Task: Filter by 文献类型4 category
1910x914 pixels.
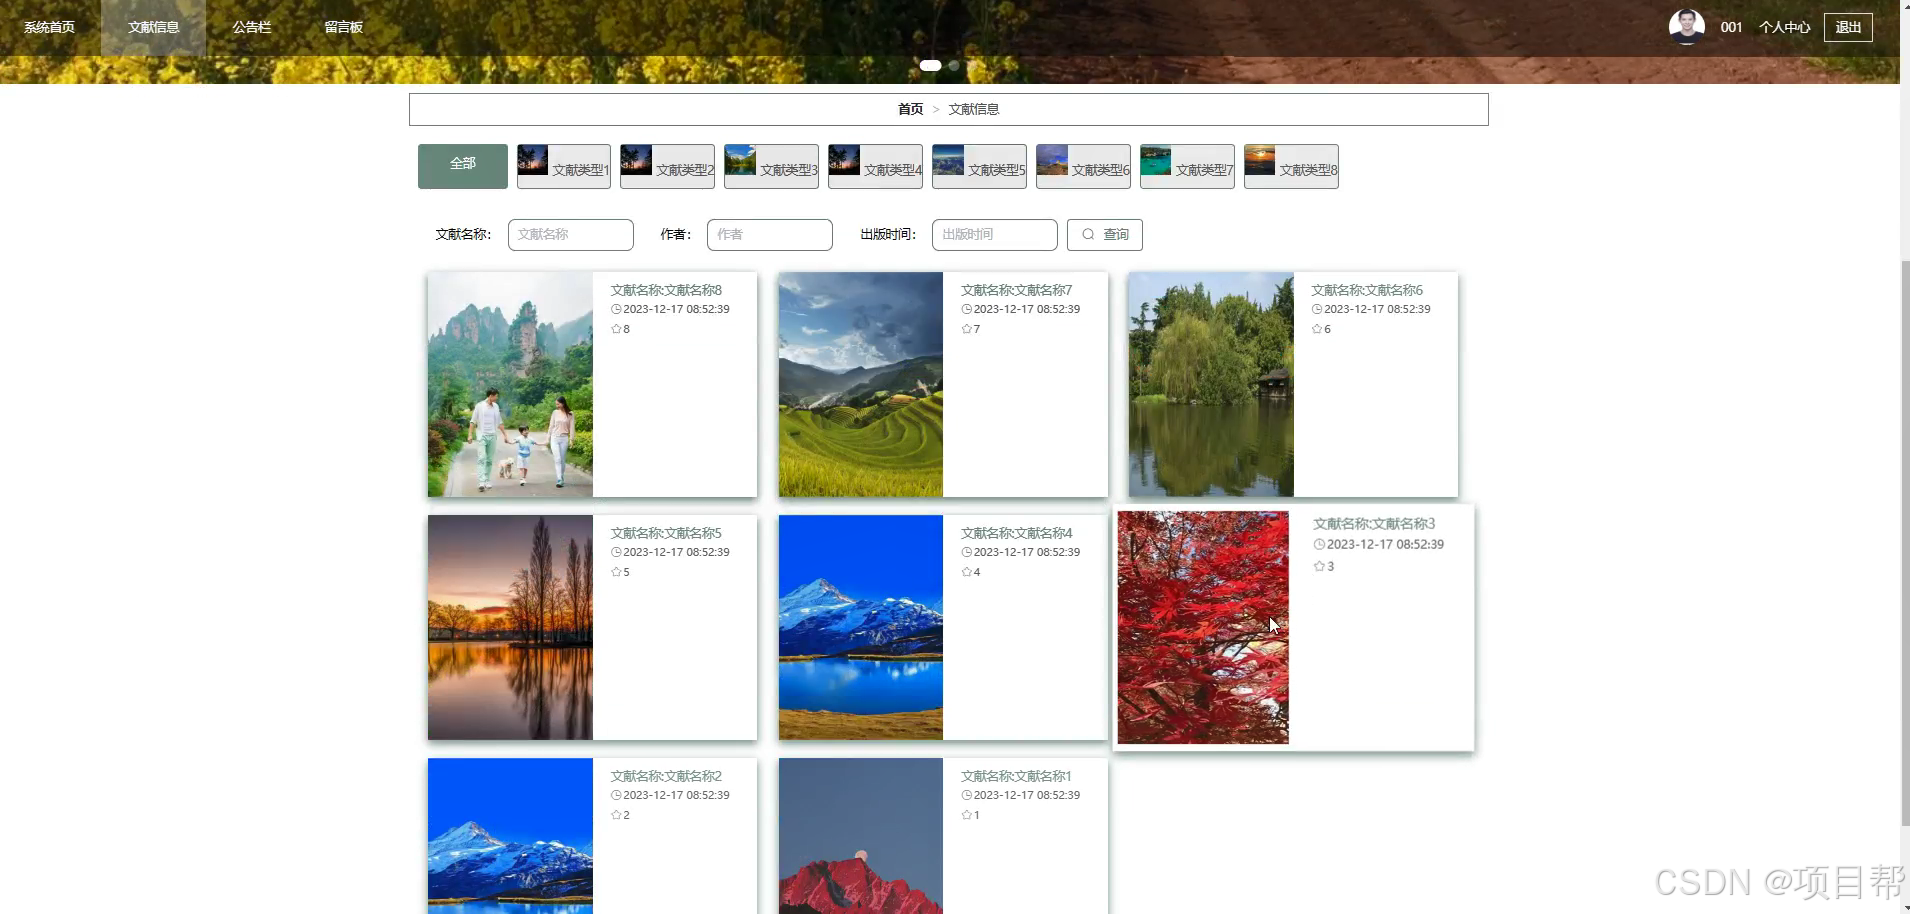Action: pyautogui.click(x=875, y=166)
